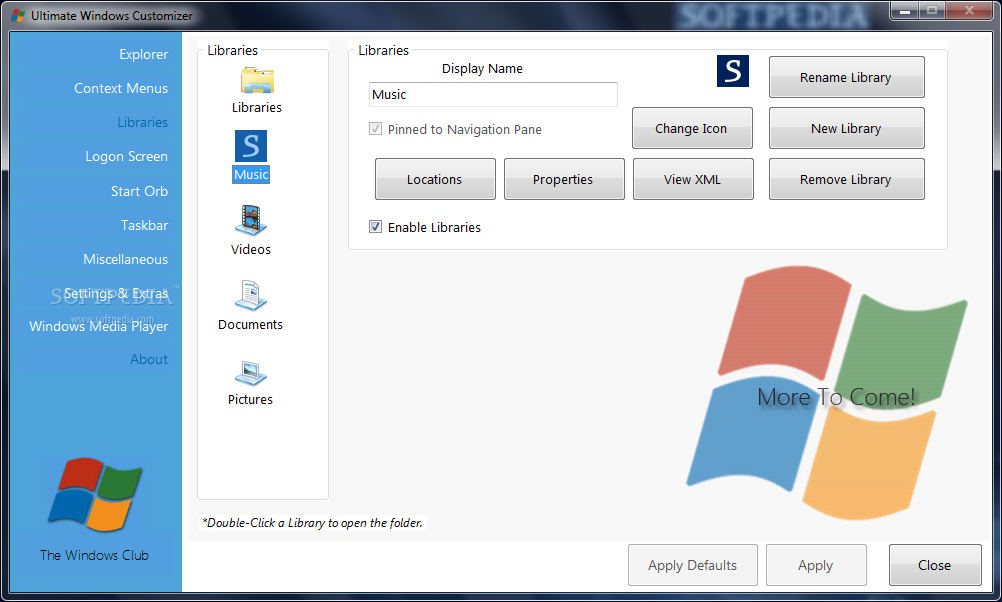Minimize the Ultimate Windows Customizer window
The width and height of the screenshot is (1002, 602).
905,11
